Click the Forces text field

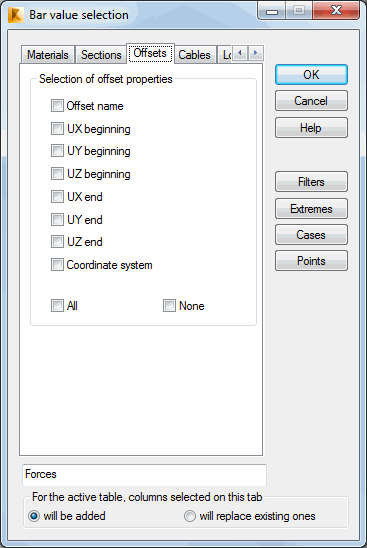click(144, 475)
